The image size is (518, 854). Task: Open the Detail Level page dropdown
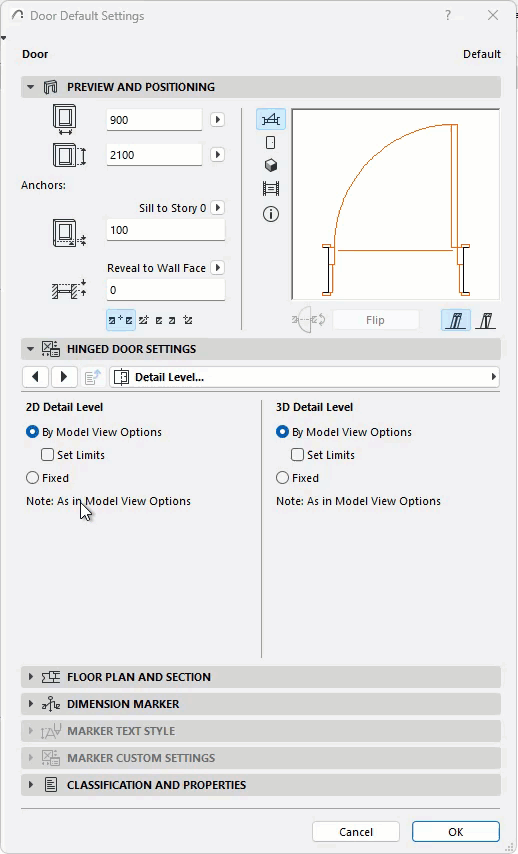pyautogui.click(x=304, y=377)
